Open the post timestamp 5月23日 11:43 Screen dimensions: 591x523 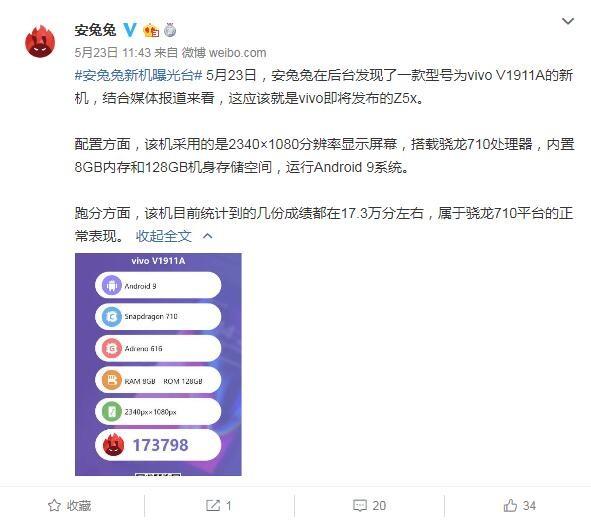pos(113,53)
